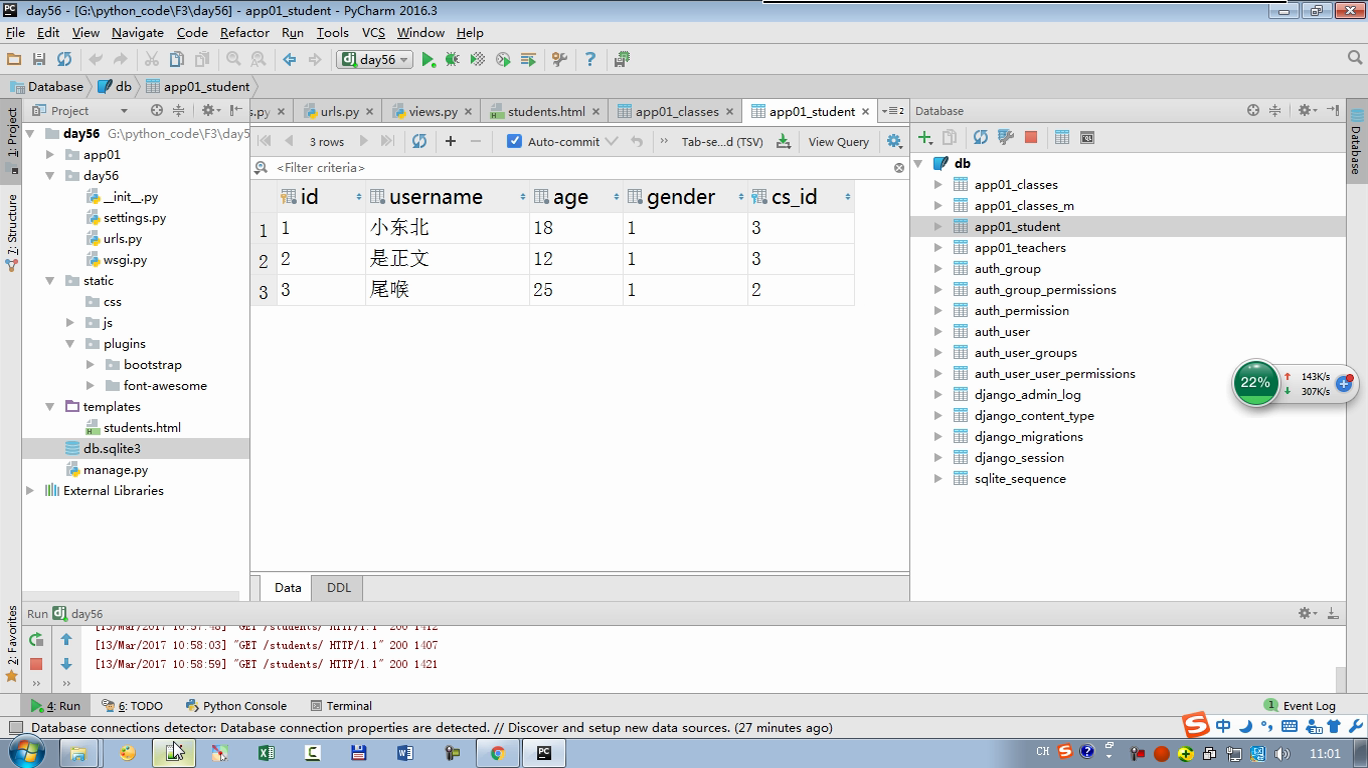The width and height of the screenshot is (1368, 768).
Task: Open Google Chrome from the taskbar
Action: tap(497, 753)
